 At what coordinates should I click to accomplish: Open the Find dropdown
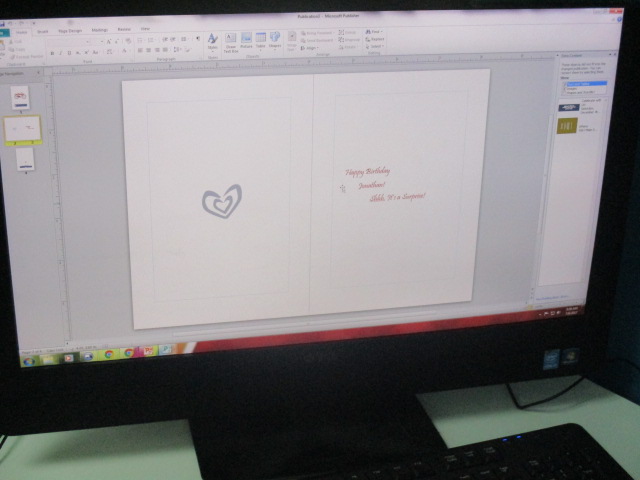tap(373, 31)
